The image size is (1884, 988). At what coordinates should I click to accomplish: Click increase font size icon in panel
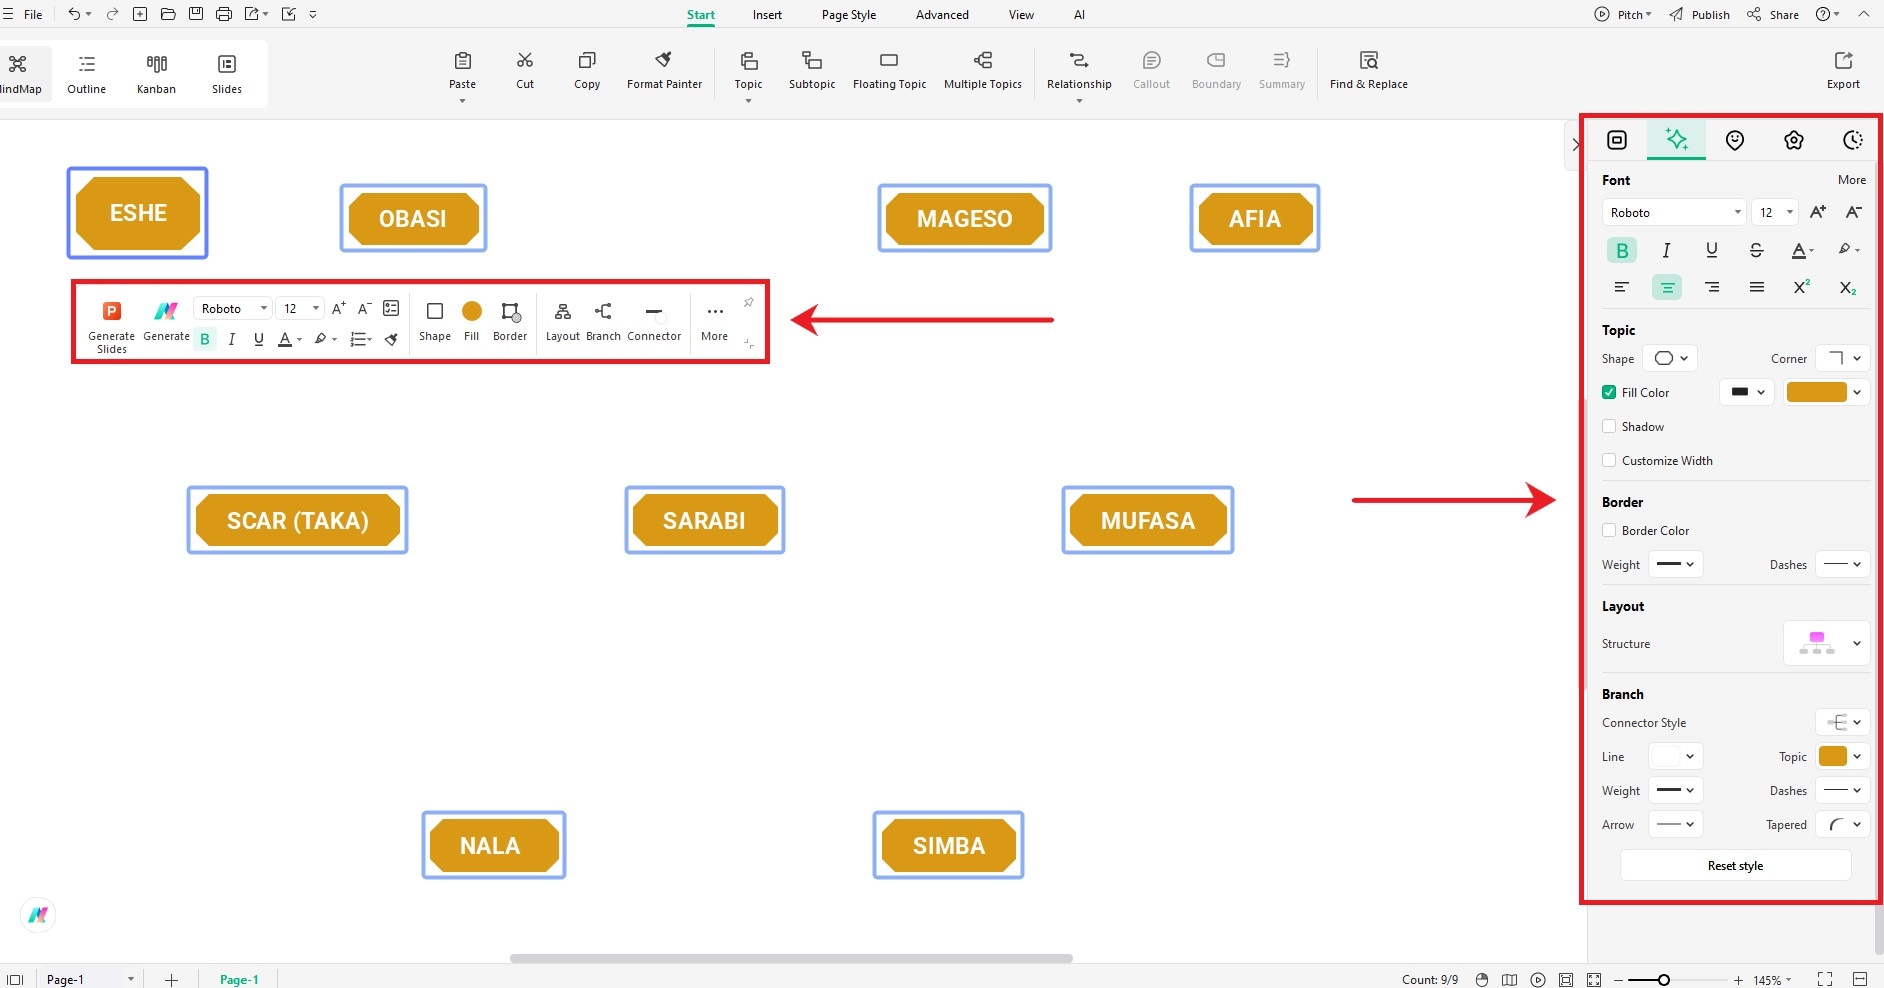[x=1818, y=212]
